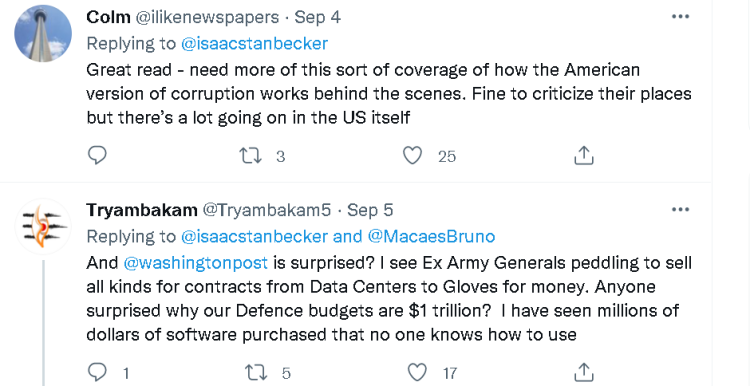
Task: Open Colm's display name
Action: coord(108,17)
